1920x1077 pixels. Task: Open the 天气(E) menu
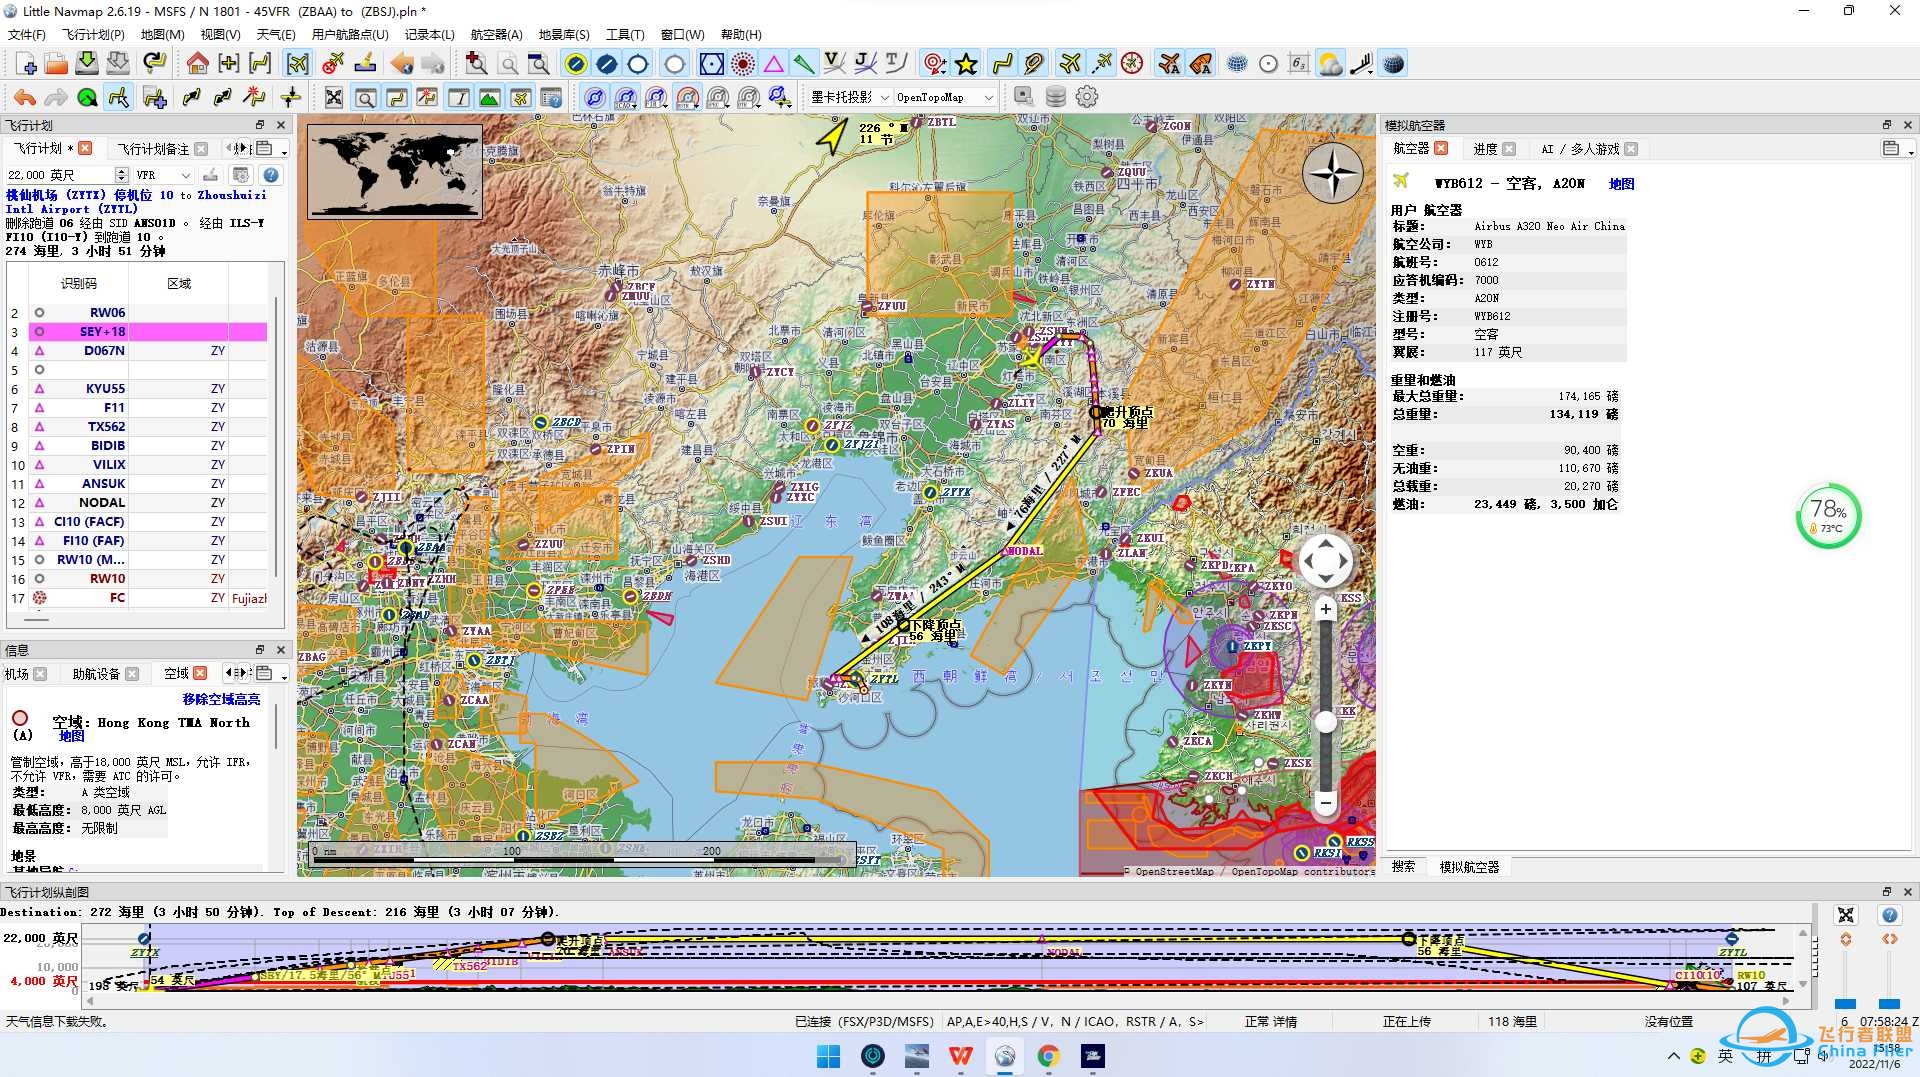click(x=276, y=35)
